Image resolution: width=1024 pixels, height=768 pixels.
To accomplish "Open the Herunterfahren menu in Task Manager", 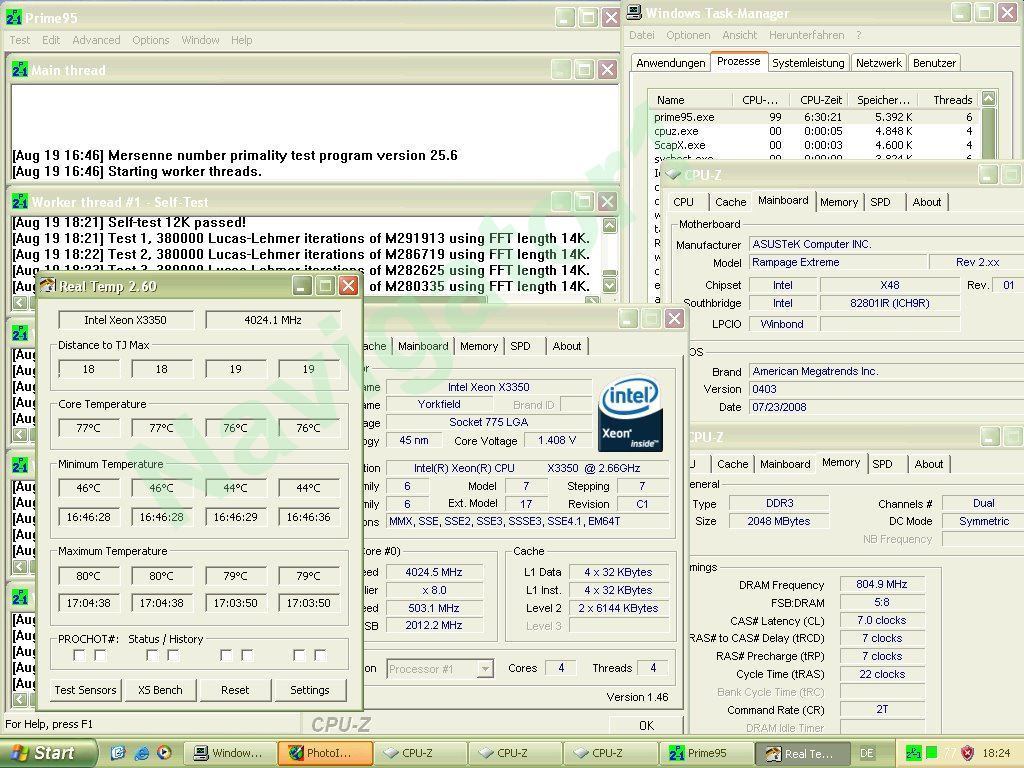I will (807, 35).
